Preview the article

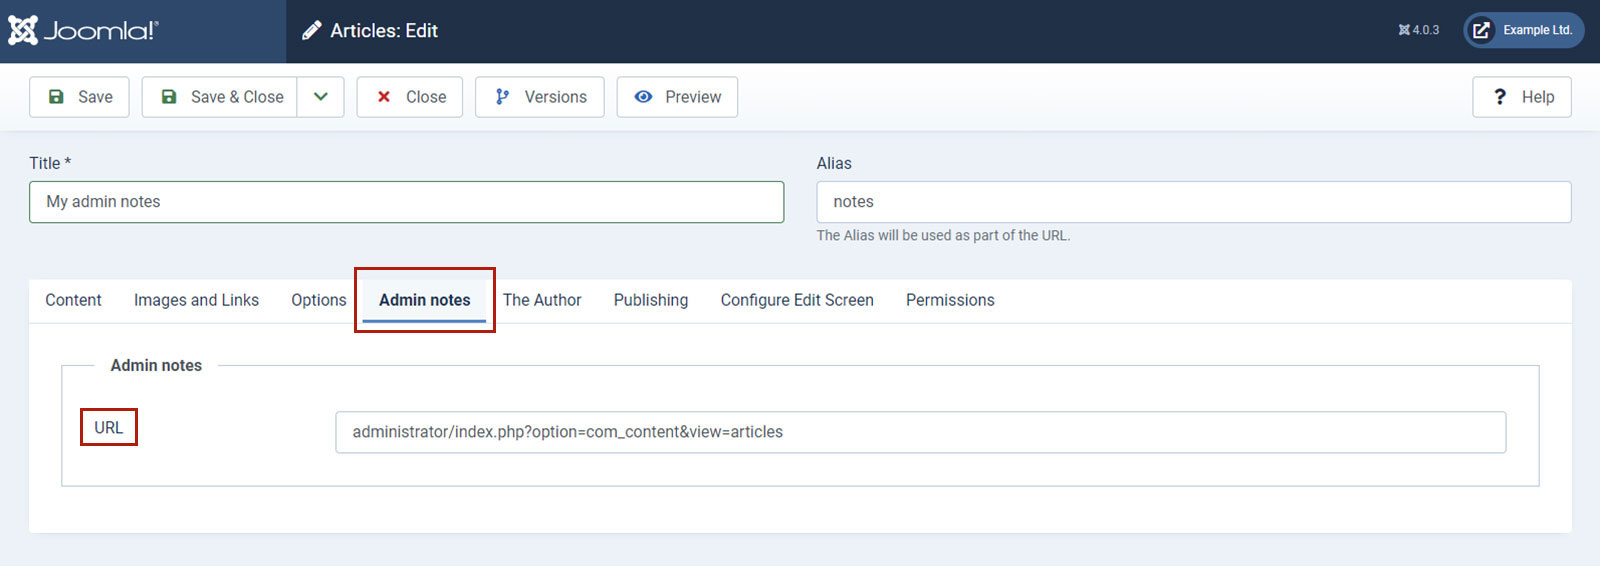tap(677, 97)
